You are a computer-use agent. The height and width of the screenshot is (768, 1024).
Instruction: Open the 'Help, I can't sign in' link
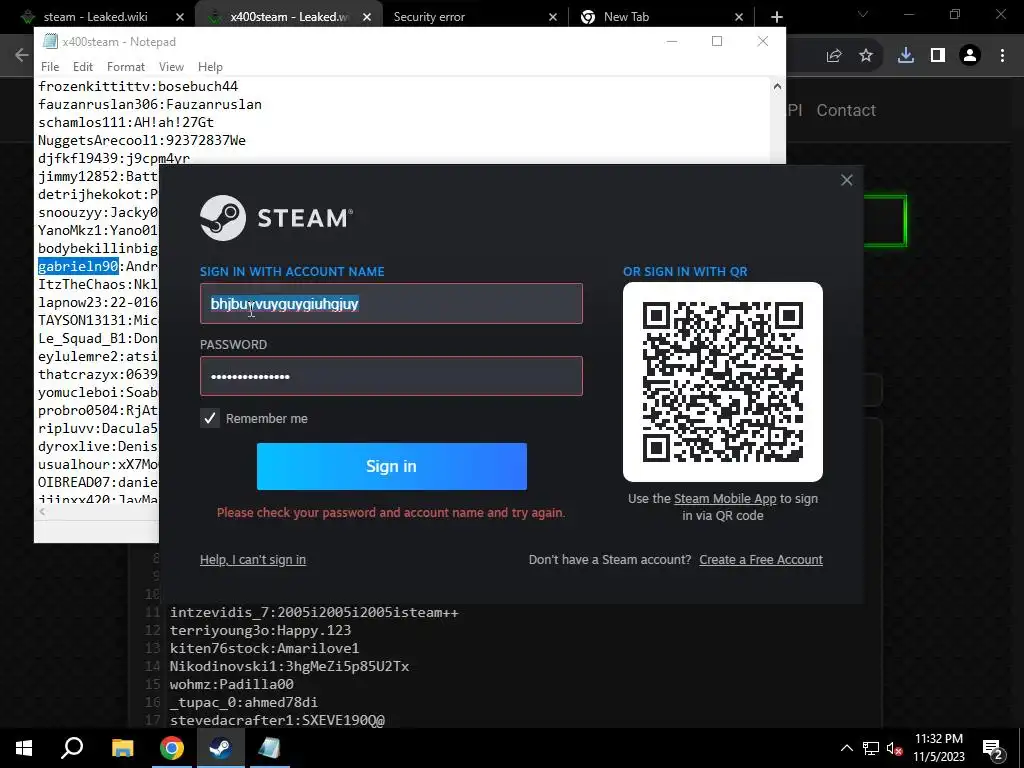[x=253, y=560]
